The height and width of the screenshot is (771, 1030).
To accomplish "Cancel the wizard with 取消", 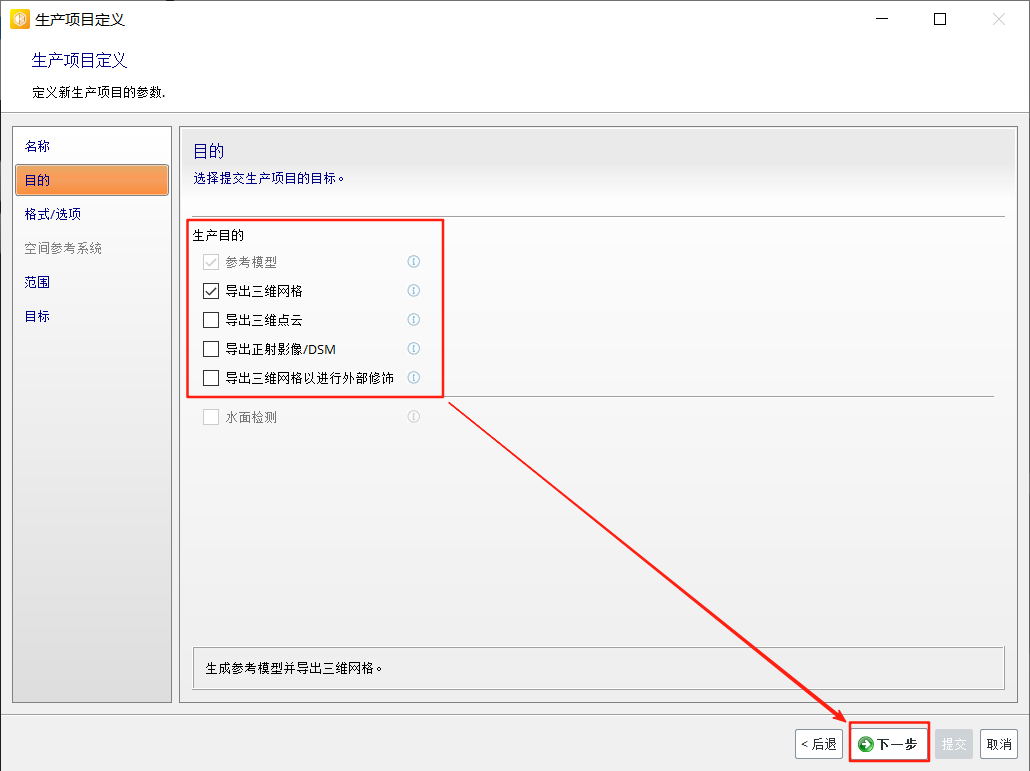I will (999, 744).
